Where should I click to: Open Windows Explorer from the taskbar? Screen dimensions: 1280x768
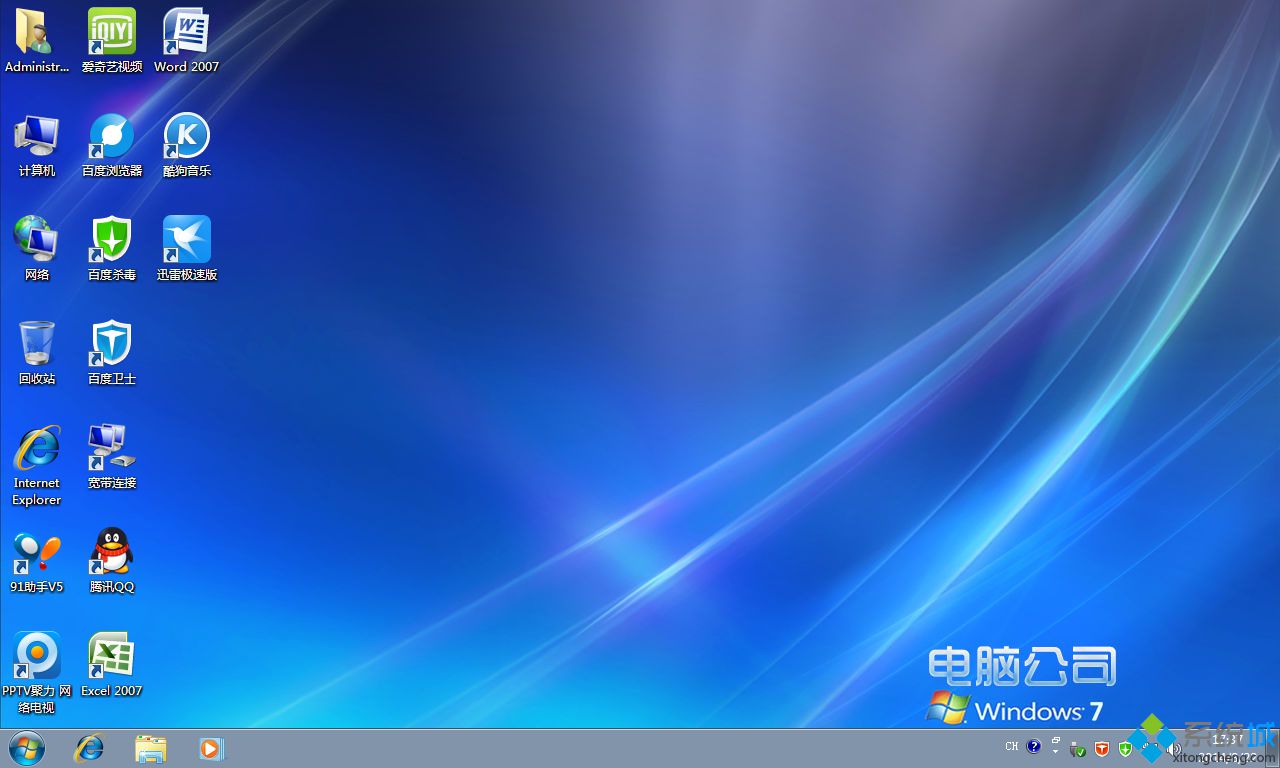pyautogui.click(x=151, y=748)
